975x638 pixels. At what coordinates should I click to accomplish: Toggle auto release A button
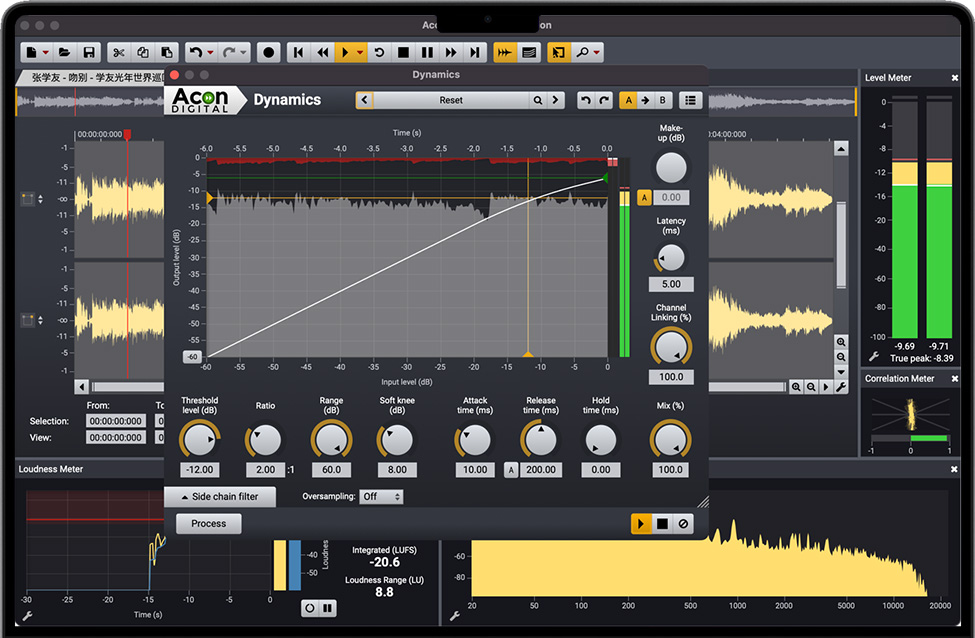coord(511,470)
